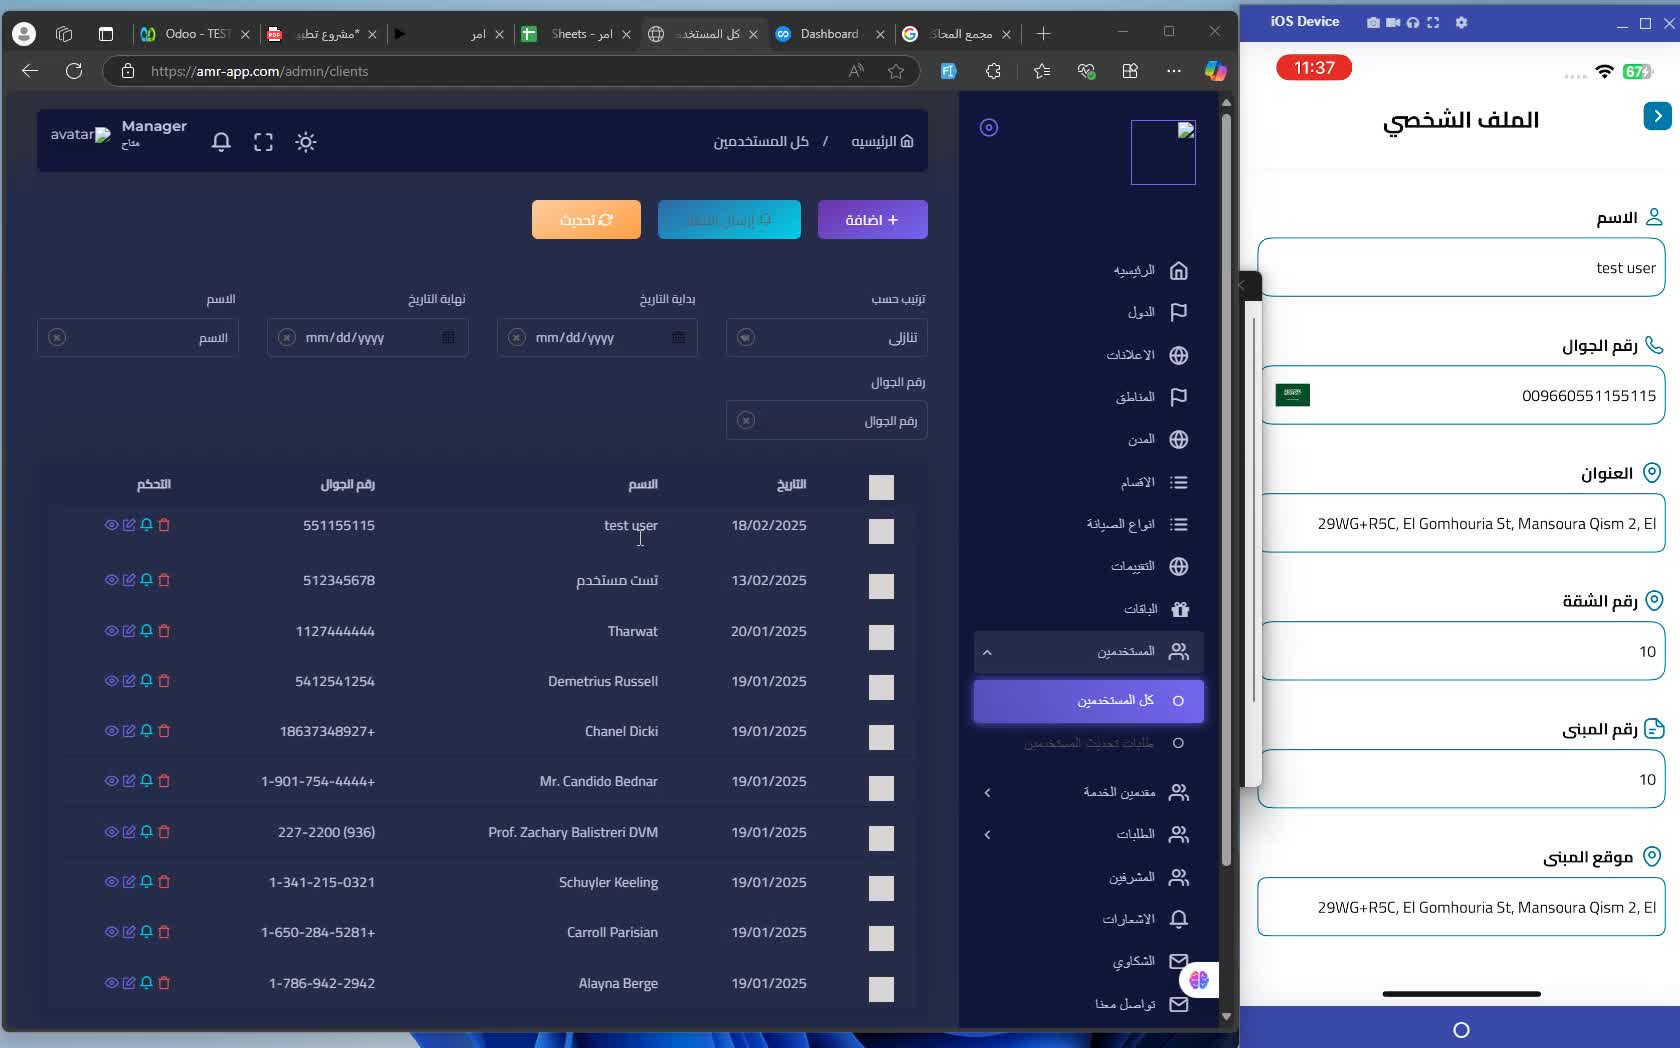This screenshot has width=1680, height=1048.
Task: Open the الباقات gift icon in sidebar
Action: (1179, 609)
